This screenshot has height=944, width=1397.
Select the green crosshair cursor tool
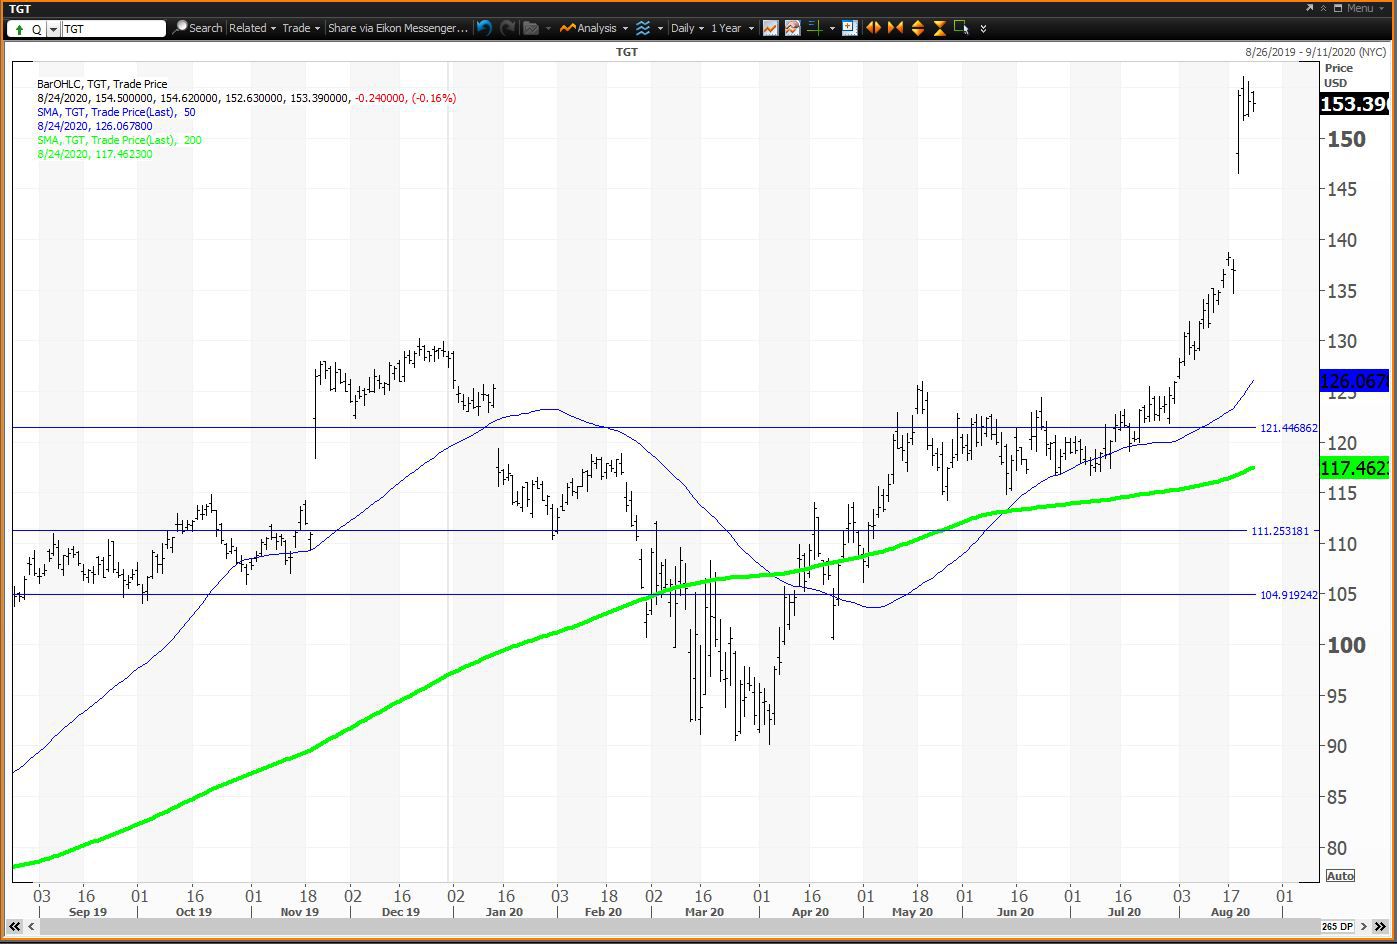(814, 28)
